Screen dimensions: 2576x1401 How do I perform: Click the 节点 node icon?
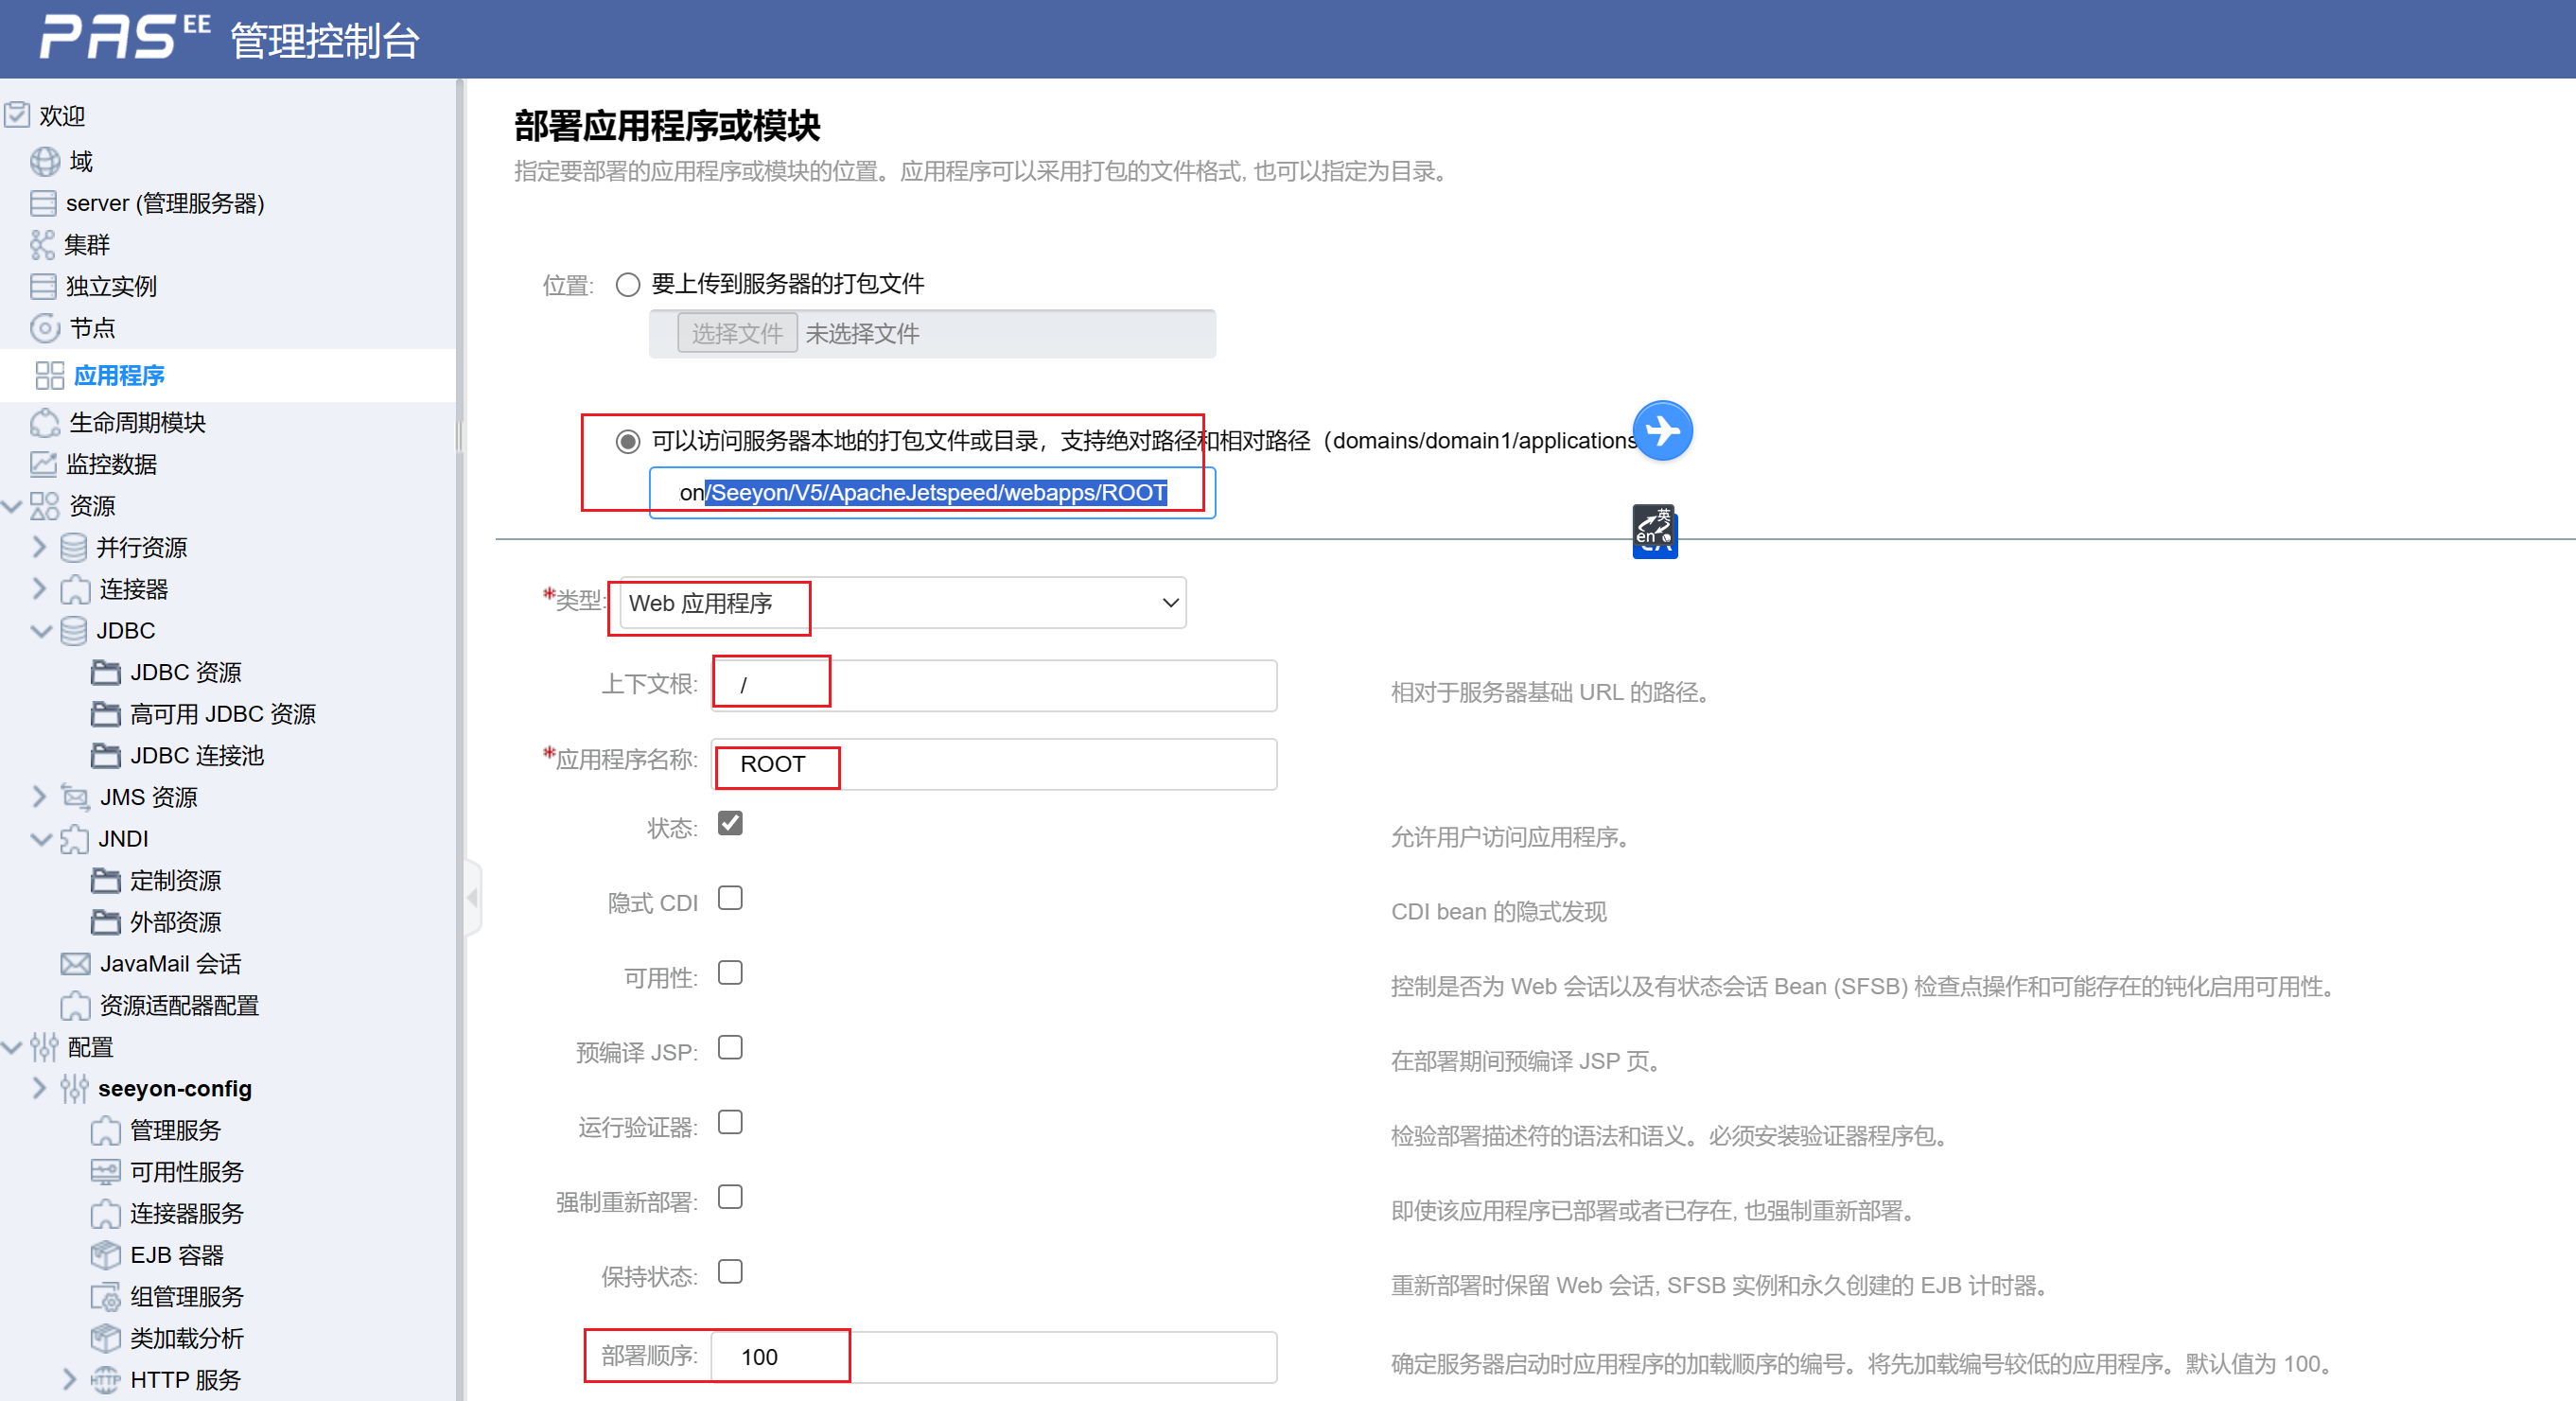click(45, 328)
